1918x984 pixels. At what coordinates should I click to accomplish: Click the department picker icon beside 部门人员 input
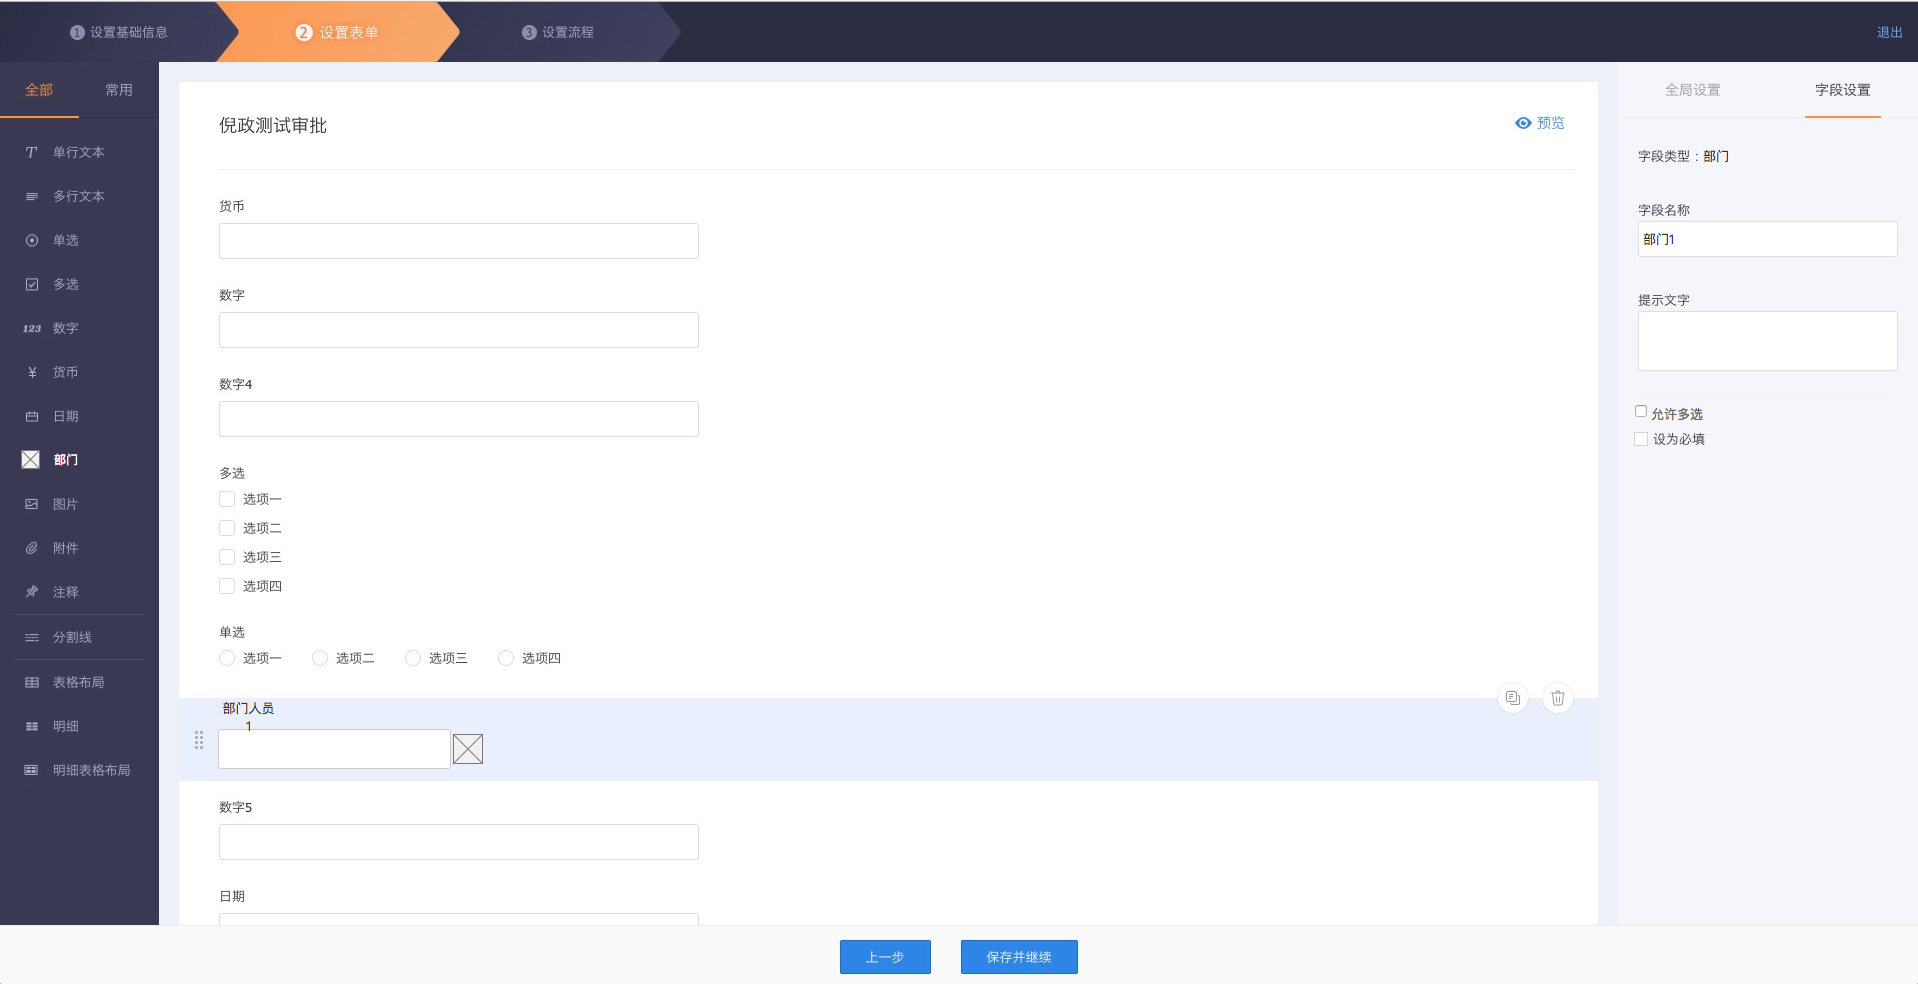coord(468,749)
